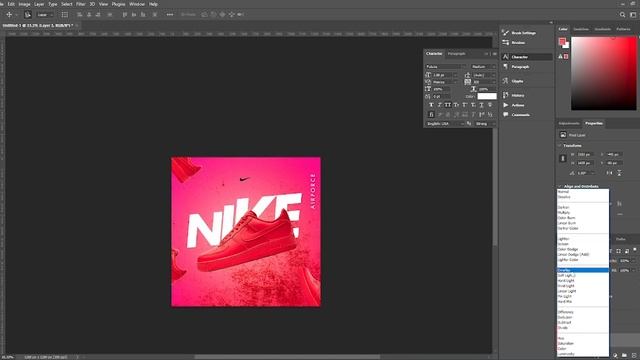640x360 pixels.
Task: Open the Brush Settings panel
Action: tap(527, 33)
